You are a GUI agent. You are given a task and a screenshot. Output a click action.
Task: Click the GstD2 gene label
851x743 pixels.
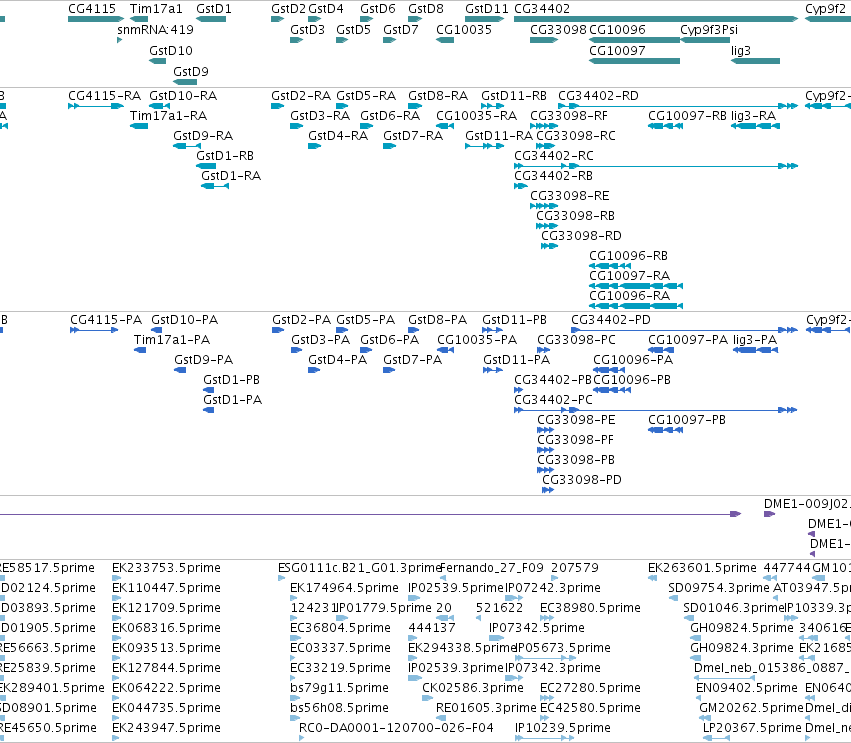(x=289, y=9)
